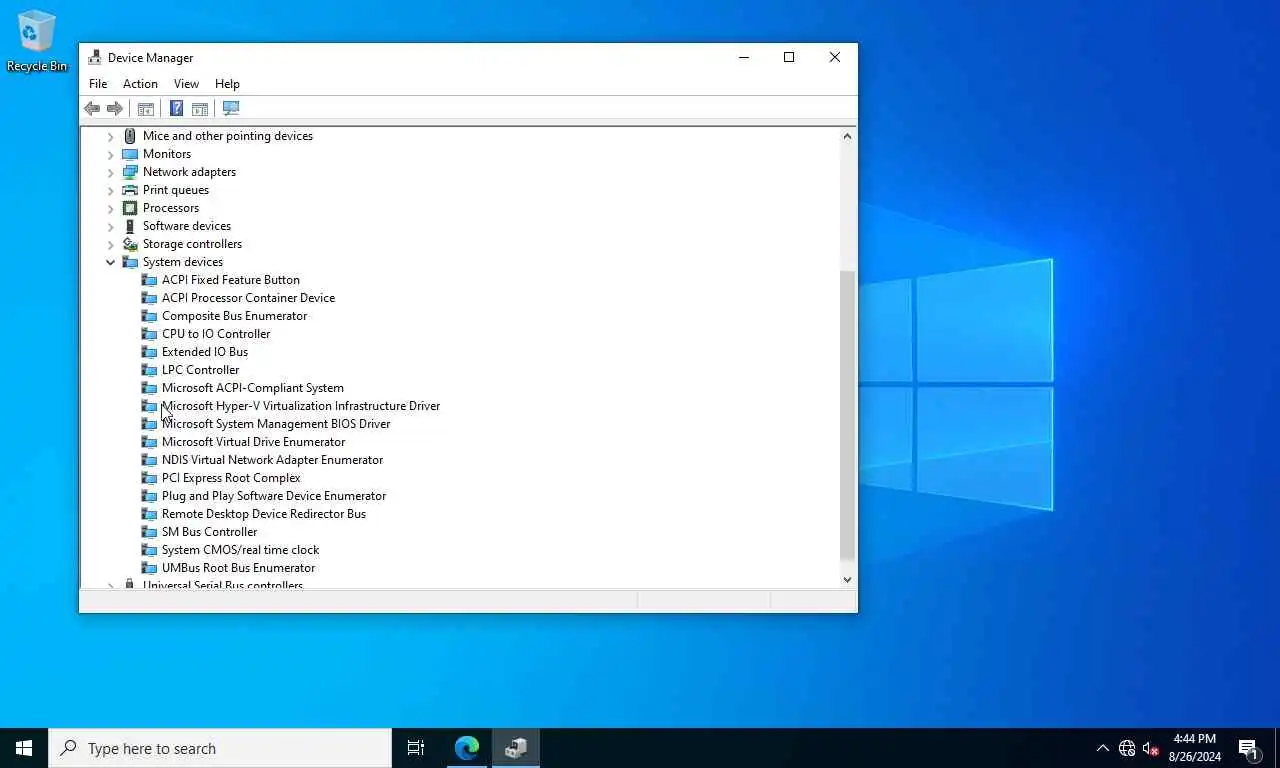Expand the Print queues category
Screen dimensions: 1280x768
[x=110, y=190]
